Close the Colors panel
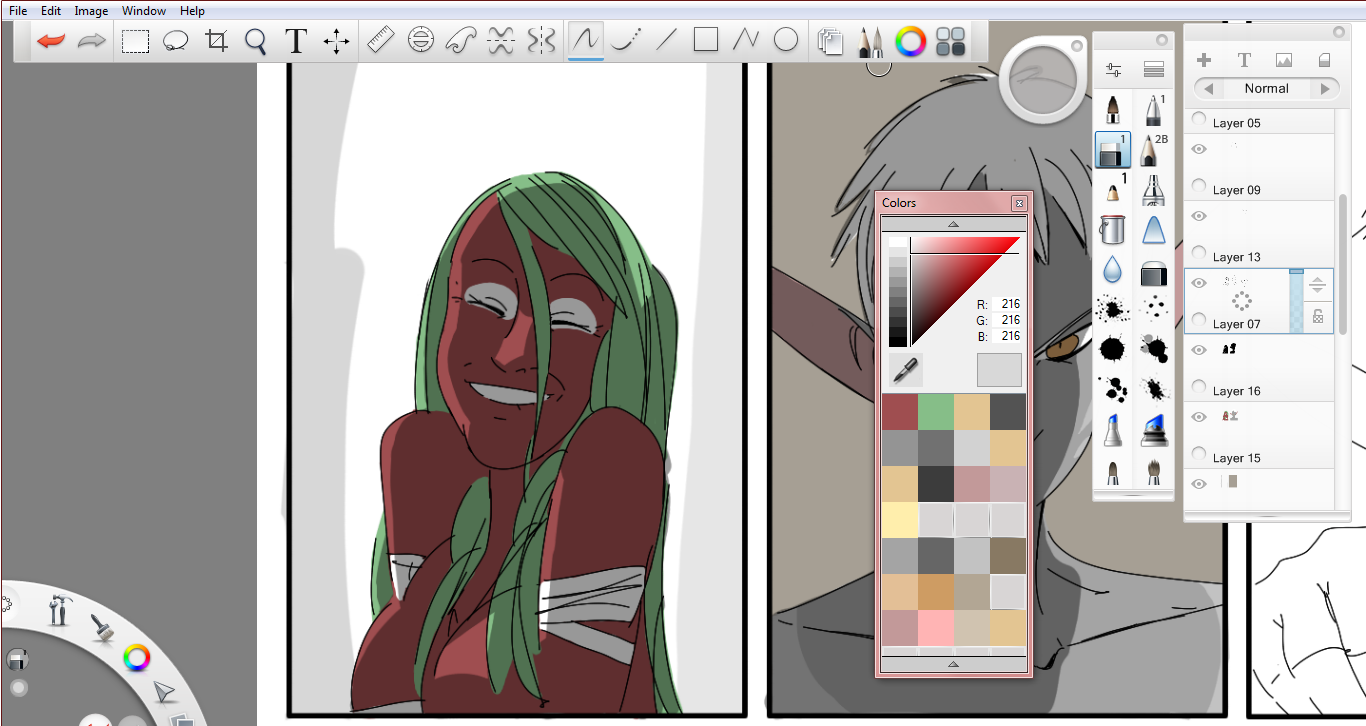The image size is (1366, 726). pos(1019,203)
